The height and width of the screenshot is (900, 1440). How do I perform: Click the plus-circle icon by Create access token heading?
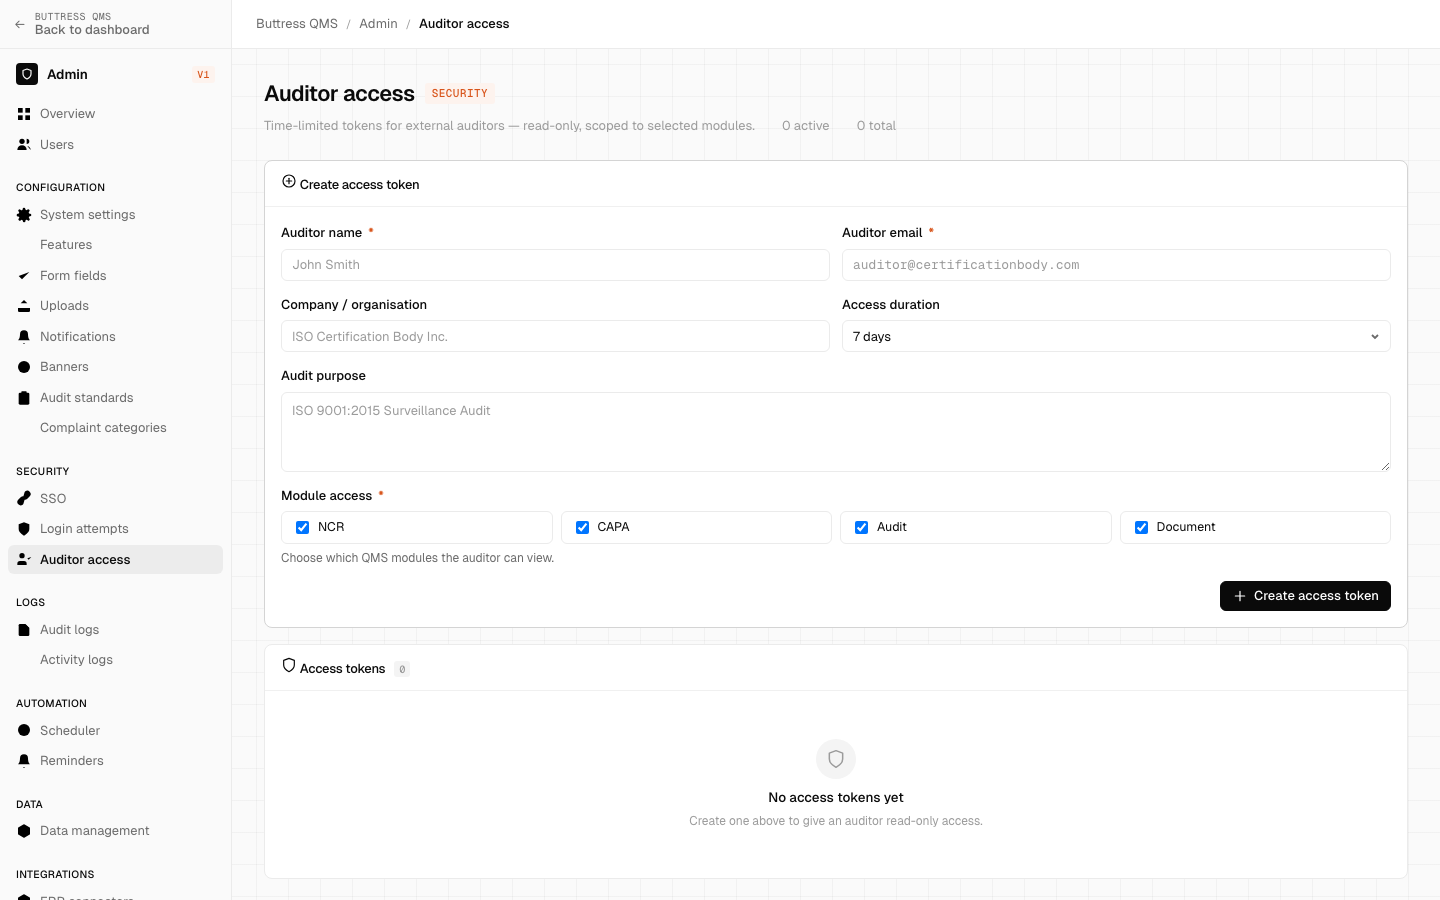[289, 182]
